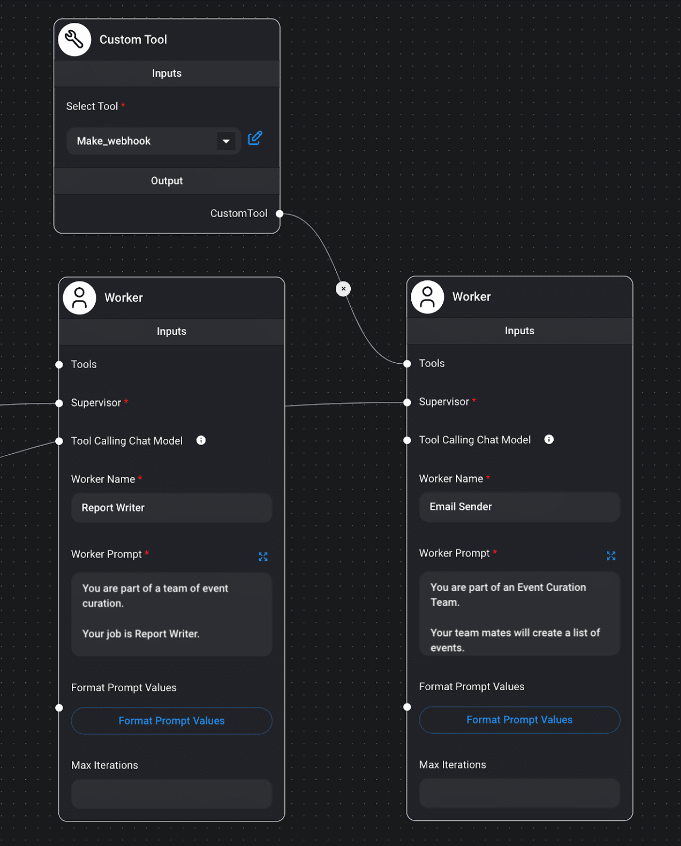Screen dimensions: 681x846
Task: Click the Worker Prompt label in Email Sender node
Action: click(454, 553)
